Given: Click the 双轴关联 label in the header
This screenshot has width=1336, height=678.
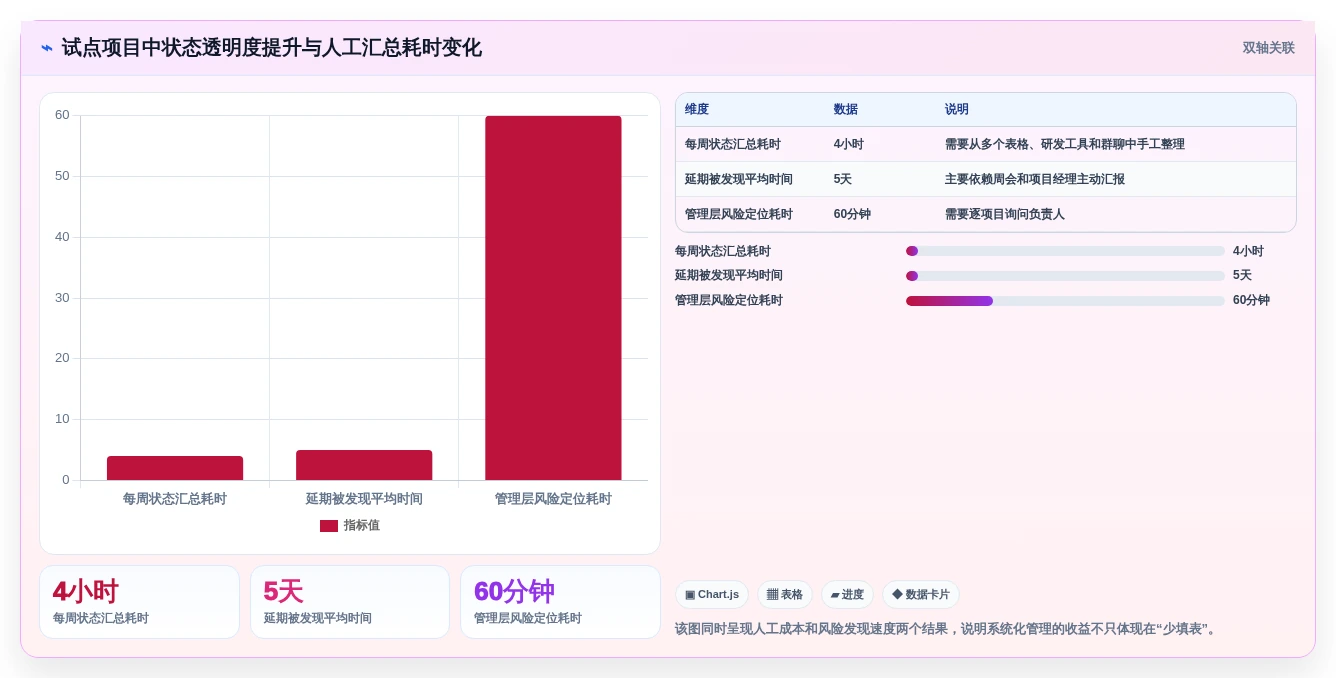Looking at the screenshot, I should pos(1268,48).
